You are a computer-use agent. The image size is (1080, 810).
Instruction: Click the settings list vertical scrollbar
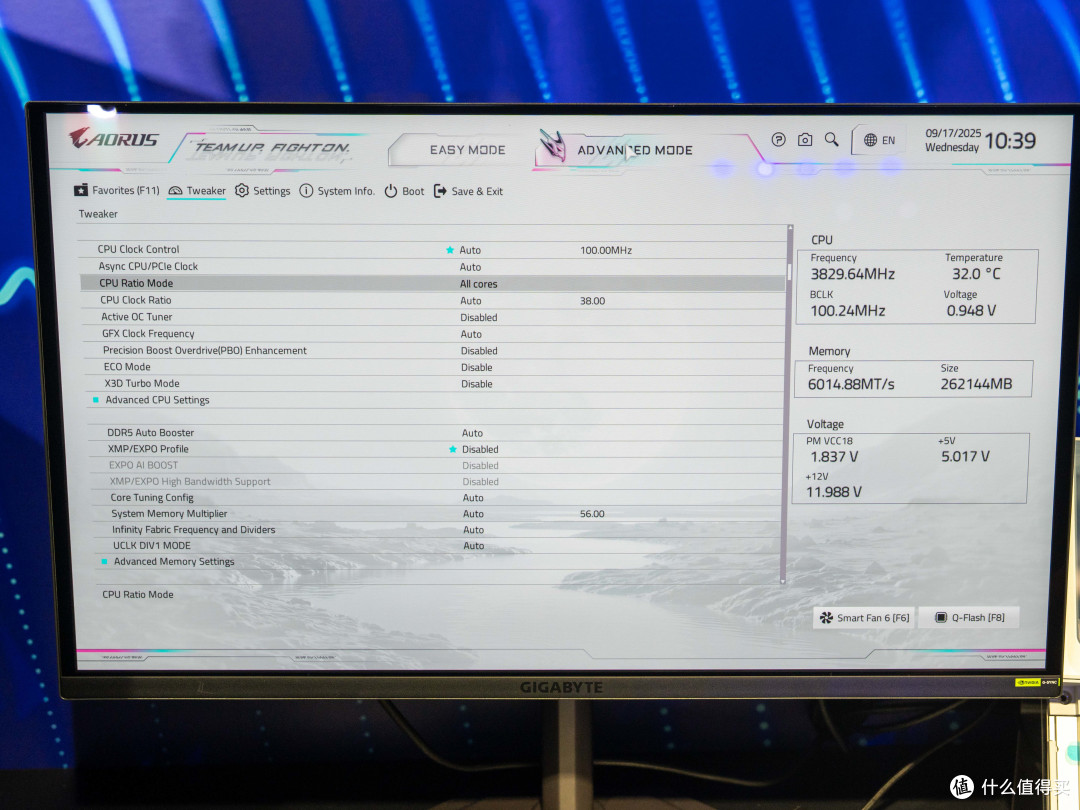pyautogui.click(x=787, y=404)
